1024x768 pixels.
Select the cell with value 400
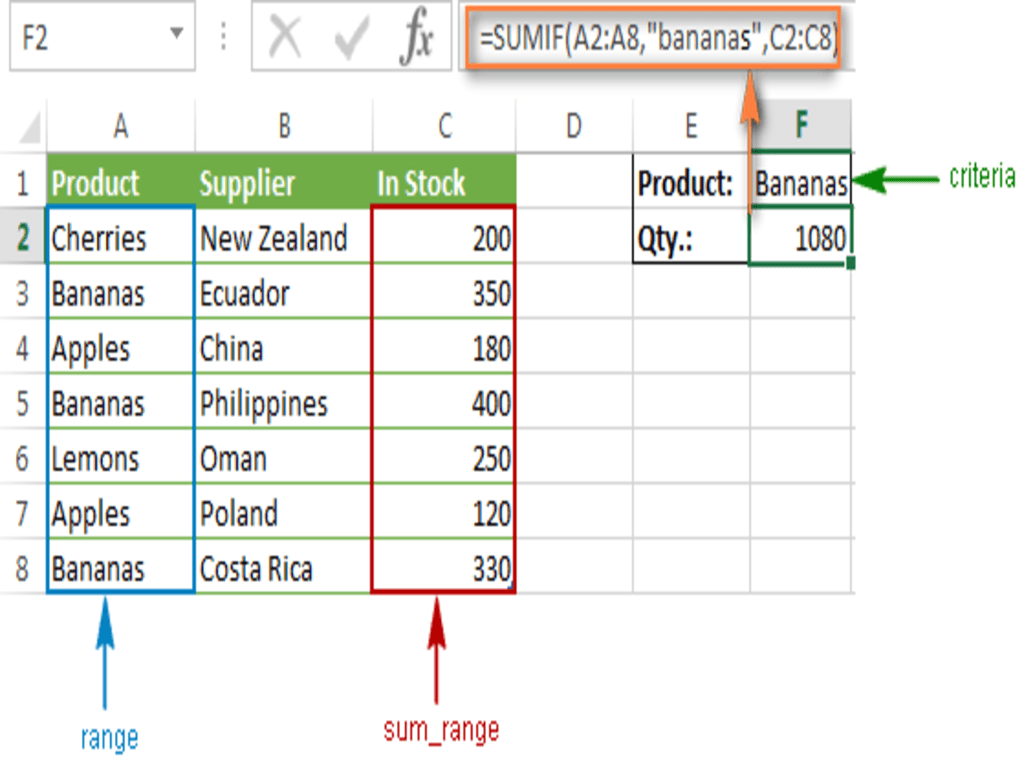pyautogui.click(x=444, y=404)
